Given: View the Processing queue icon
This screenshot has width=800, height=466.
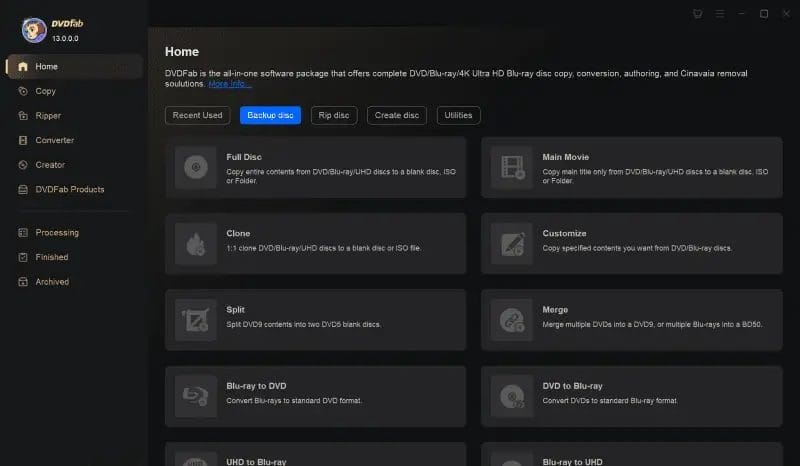Looking at the screenshot, I should point(22,232).
